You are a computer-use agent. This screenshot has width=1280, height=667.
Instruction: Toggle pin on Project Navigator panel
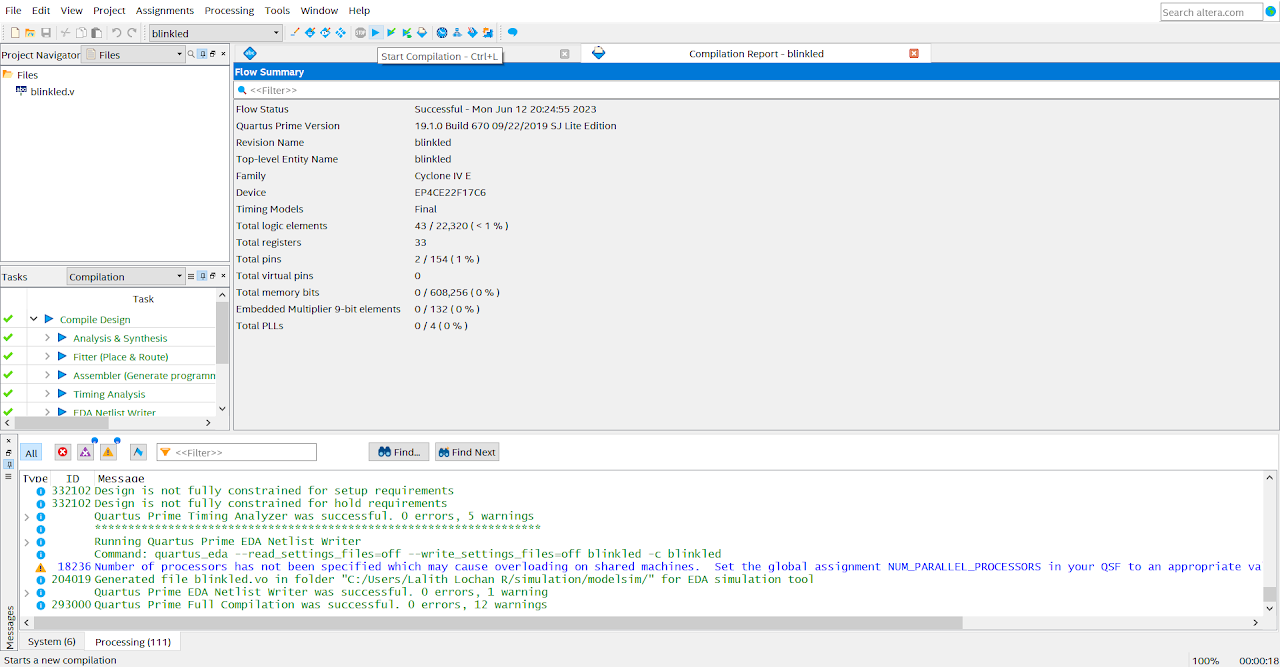point(202,54)
